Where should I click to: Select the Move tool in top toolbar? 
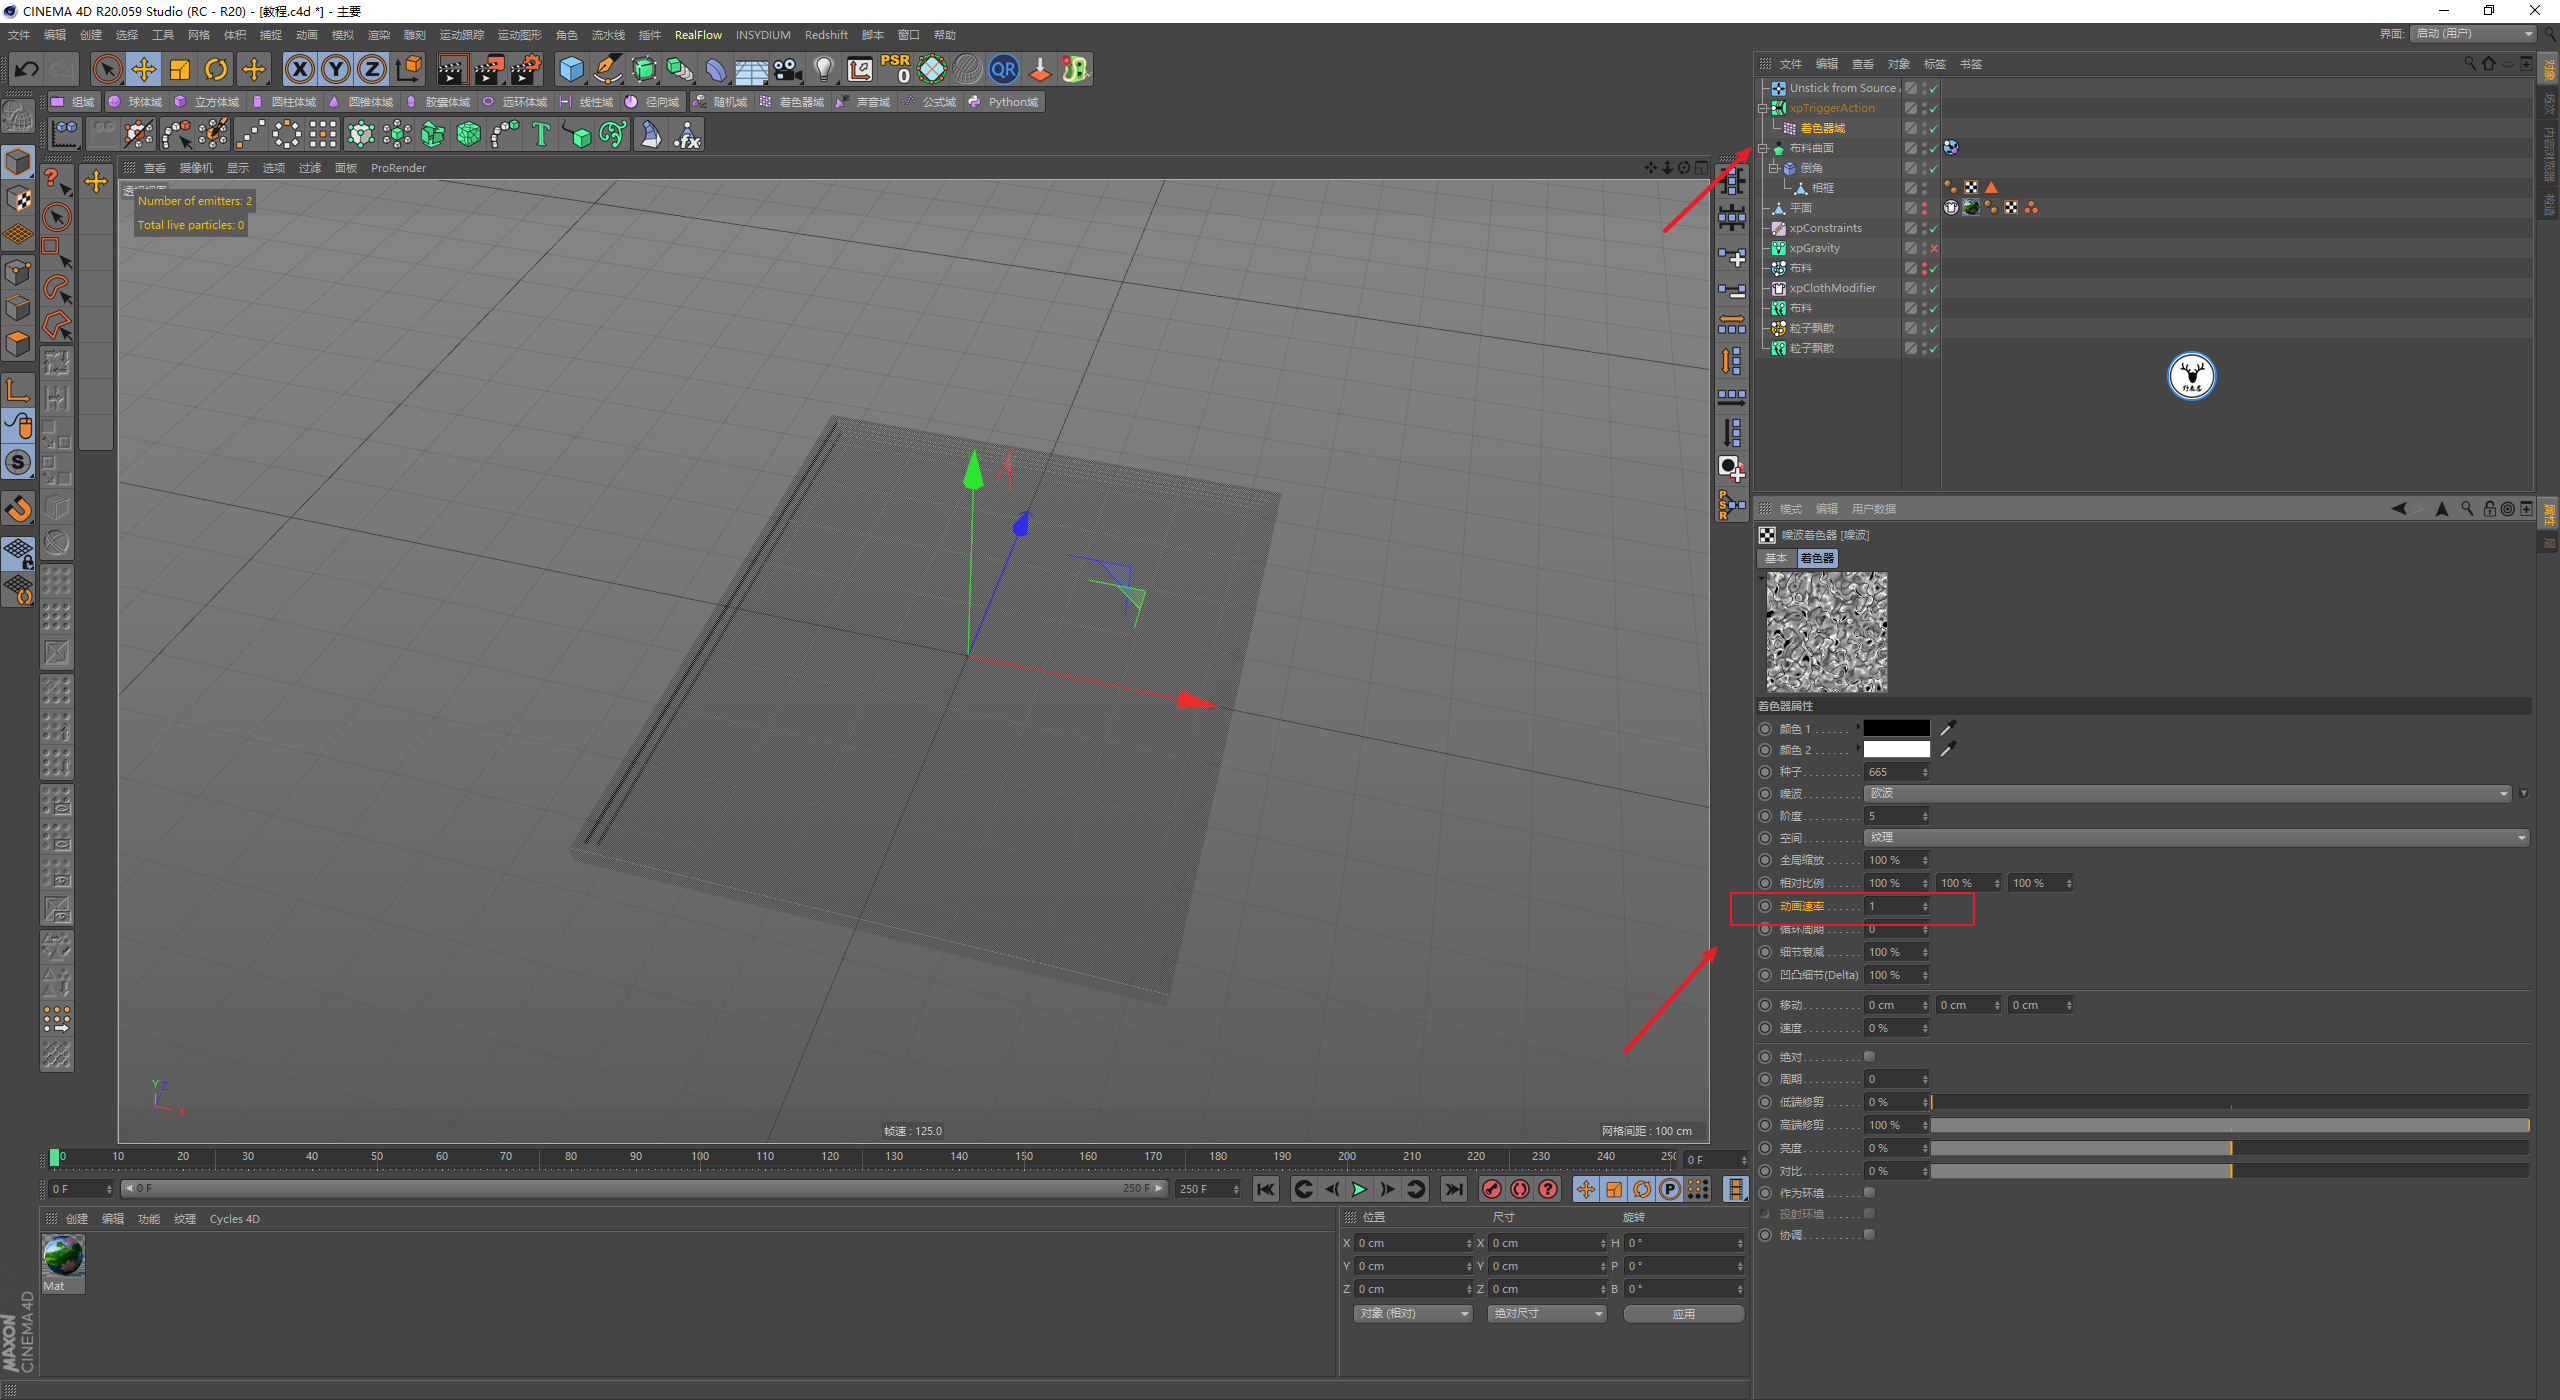pos(144,69)
